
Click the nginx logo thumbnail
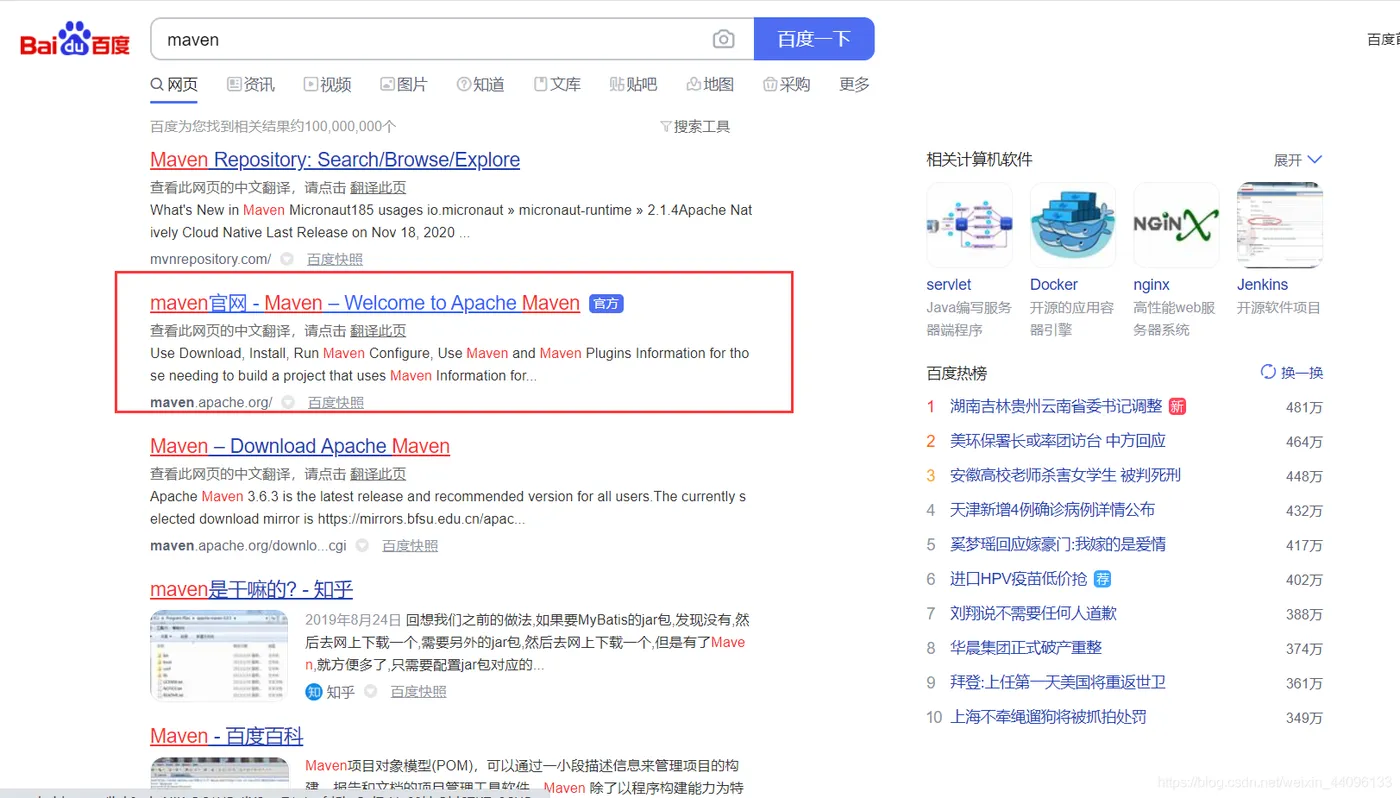[x=1176, y=225]
